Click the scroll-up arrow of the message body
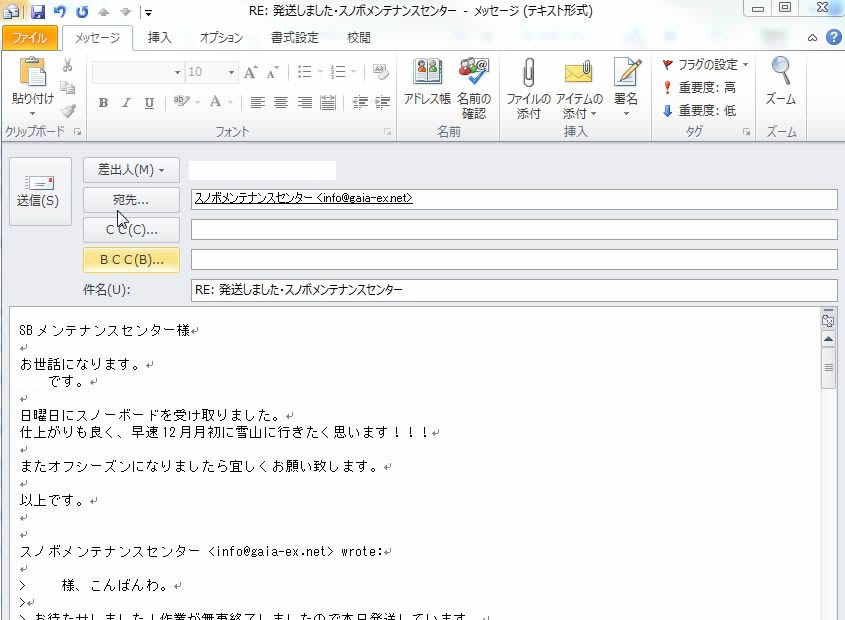Screen dimensions: 845x620 828,340
